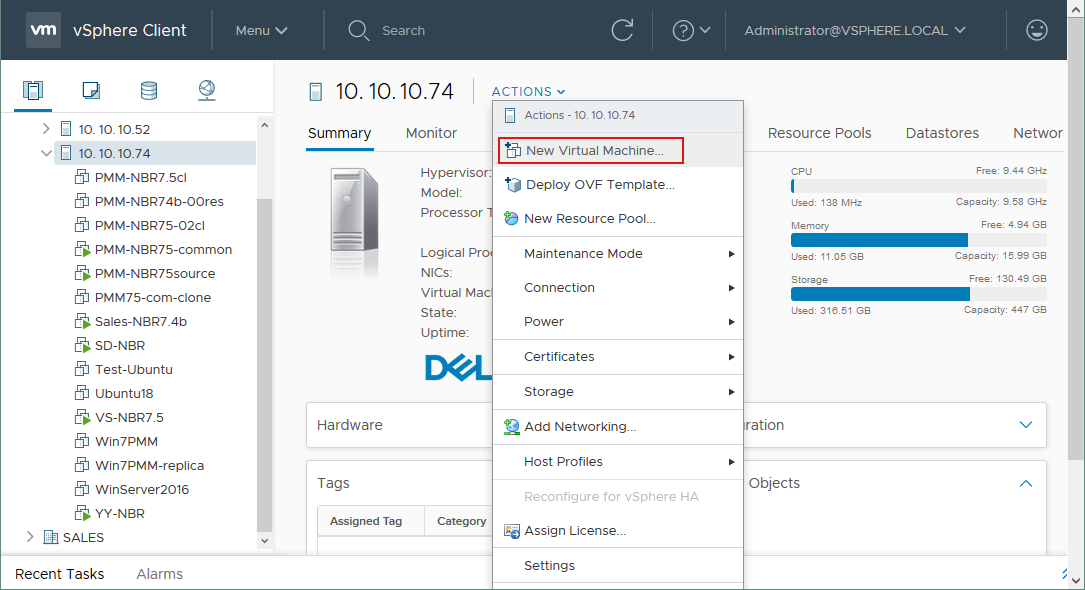Expand the SALES tree node
The image size is (1085, 590).
coord(30,537)
